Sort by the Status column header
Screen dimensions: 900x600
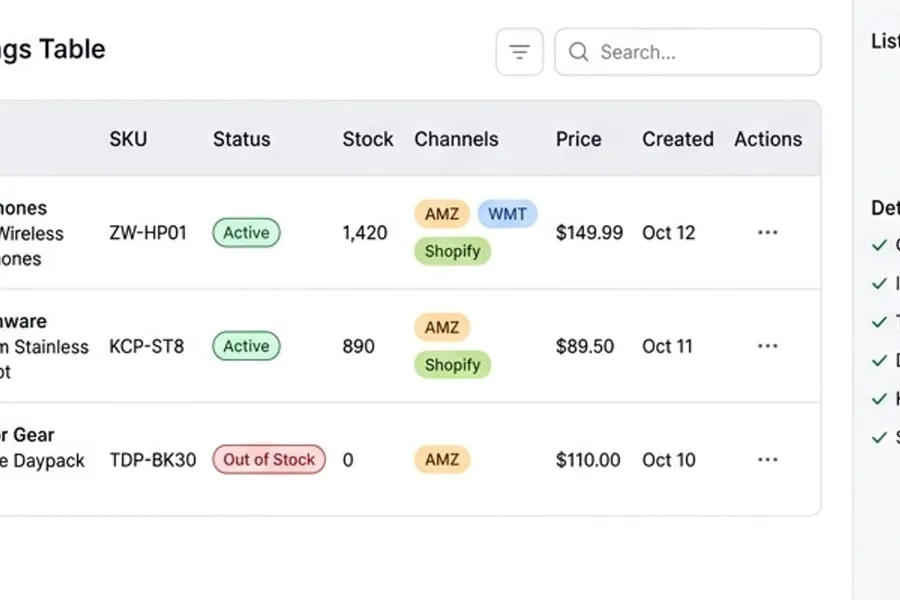click(241, 139)
